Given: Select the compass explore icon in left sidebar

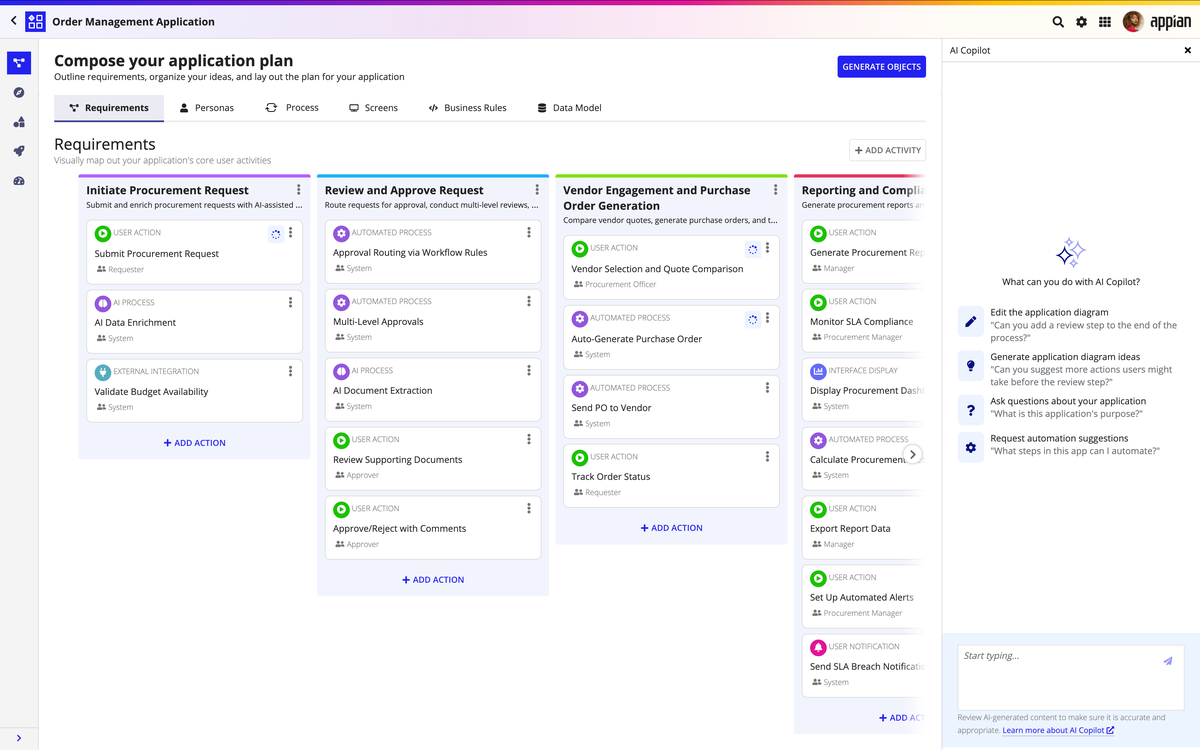Looking at the screenshot, I should (18, 93).
